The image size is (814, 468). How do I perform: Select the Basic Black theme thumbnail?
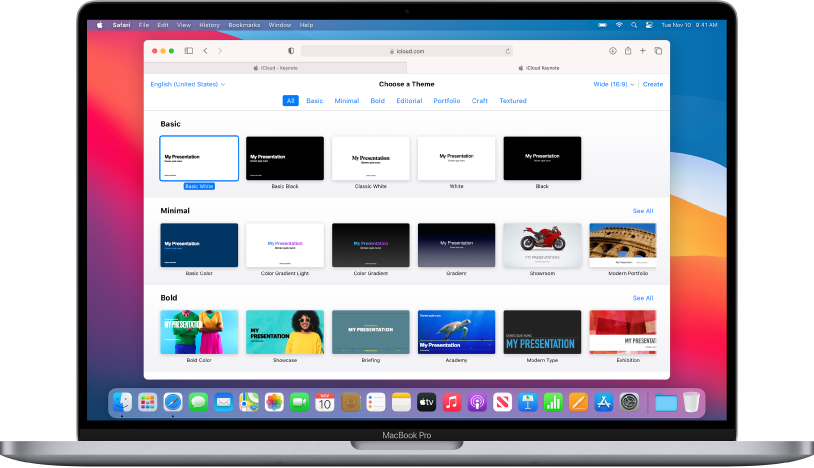285,158
